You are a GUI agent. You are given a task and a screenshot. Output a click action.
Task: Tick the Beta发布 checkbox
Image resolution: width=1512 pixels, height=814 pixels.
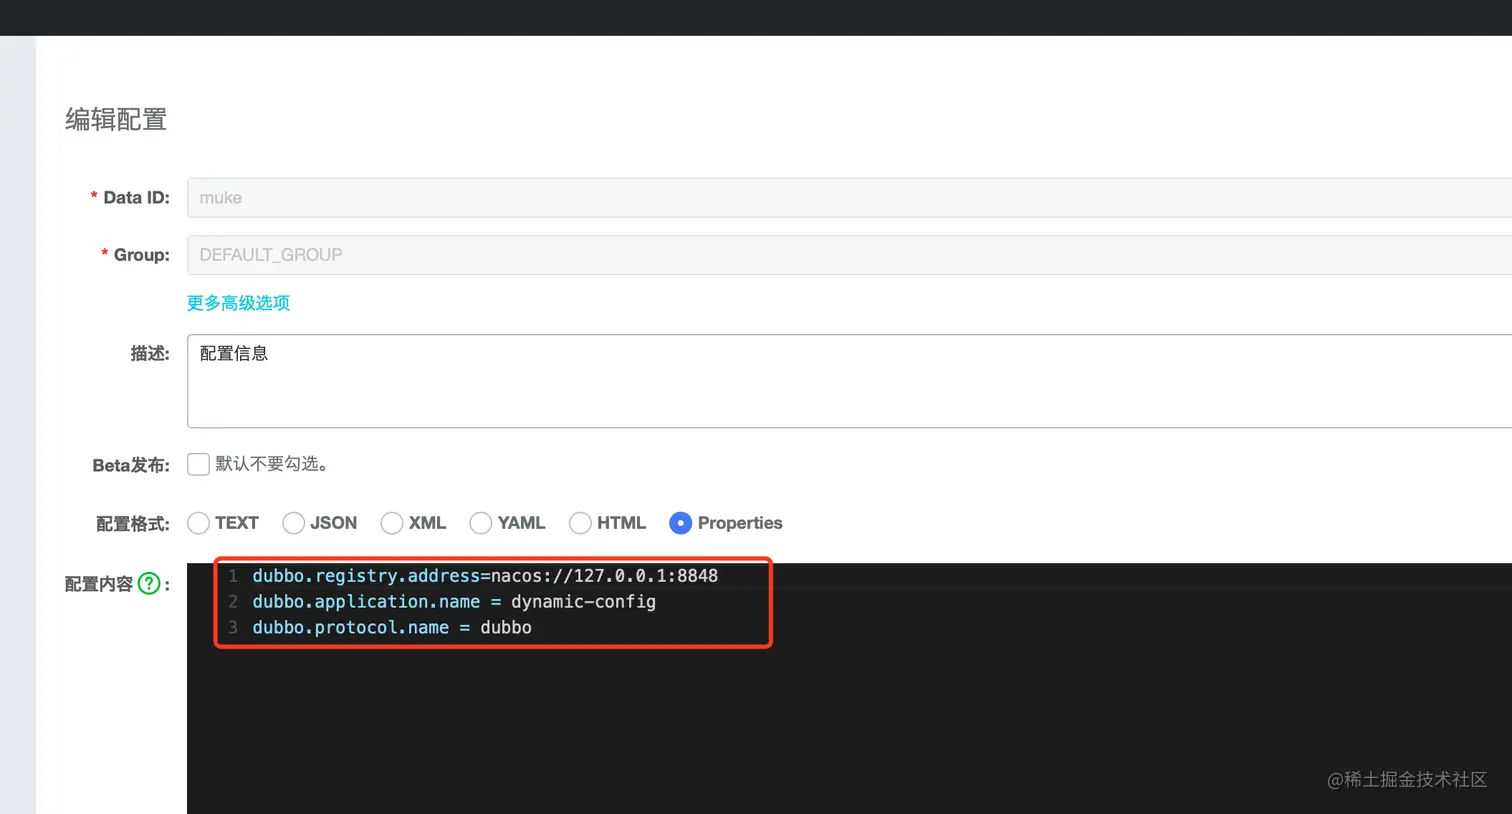[x=198, y=464]
